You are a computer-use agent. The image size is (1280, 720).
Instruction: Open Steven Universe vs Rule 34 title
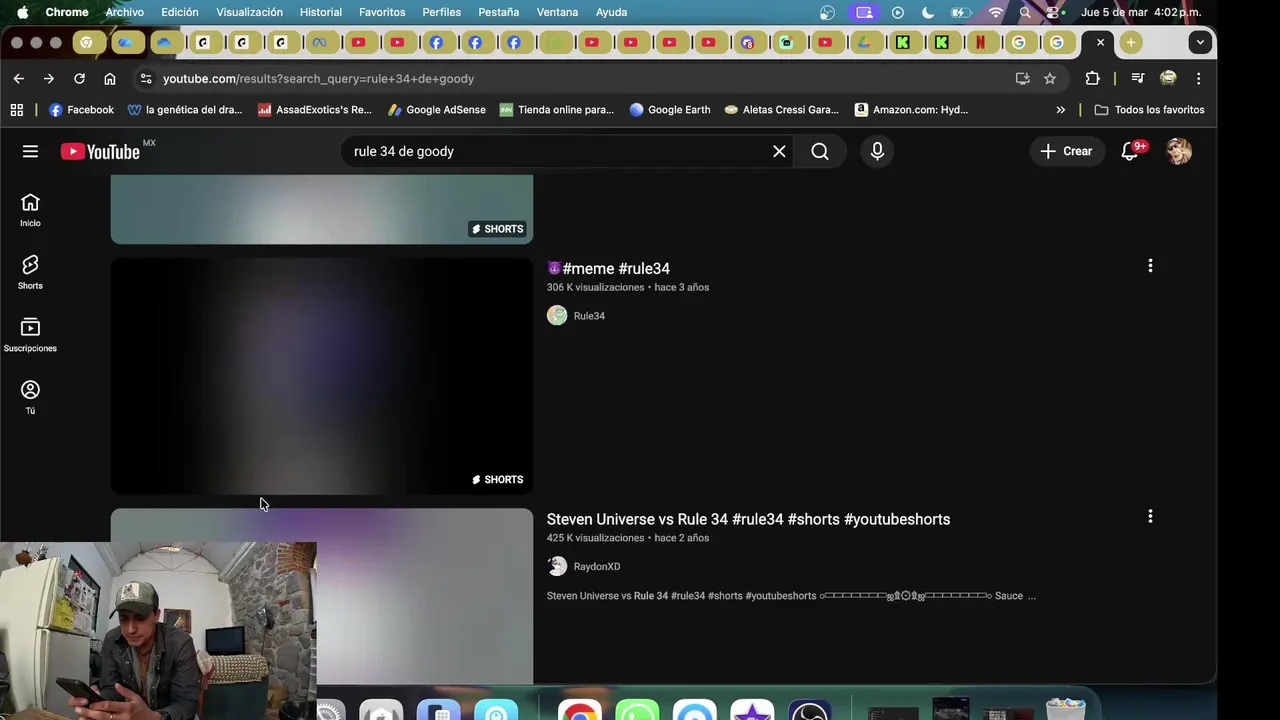pos(748,519)
